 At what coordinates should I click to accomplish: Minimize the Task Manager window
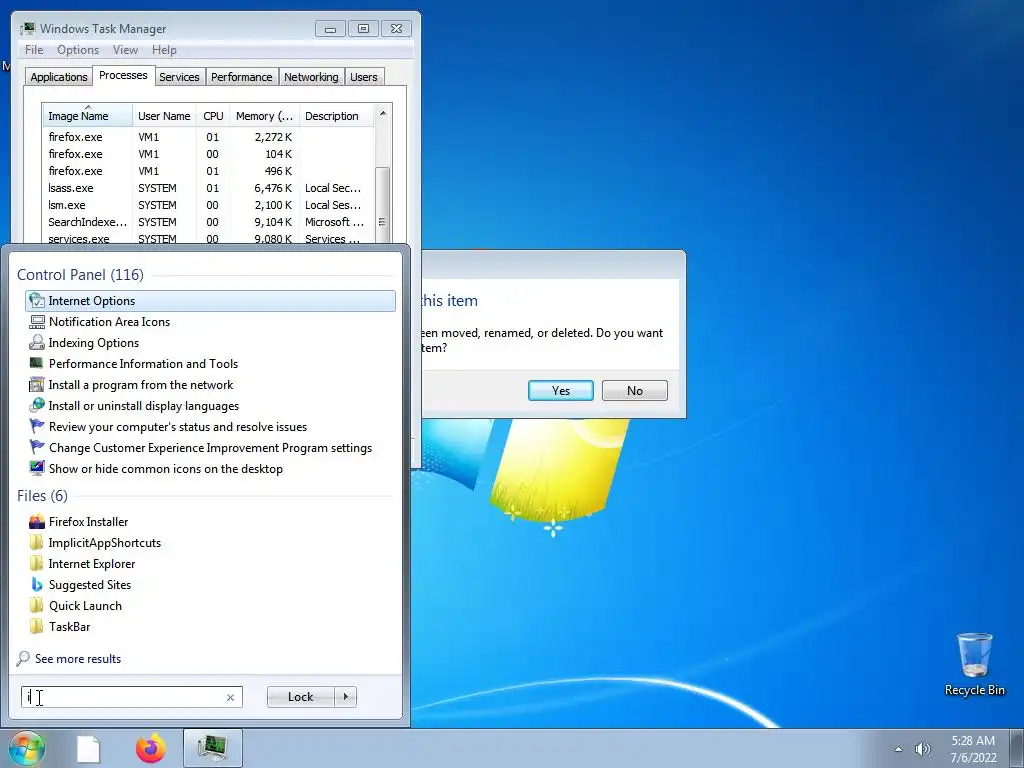[330, 29]
